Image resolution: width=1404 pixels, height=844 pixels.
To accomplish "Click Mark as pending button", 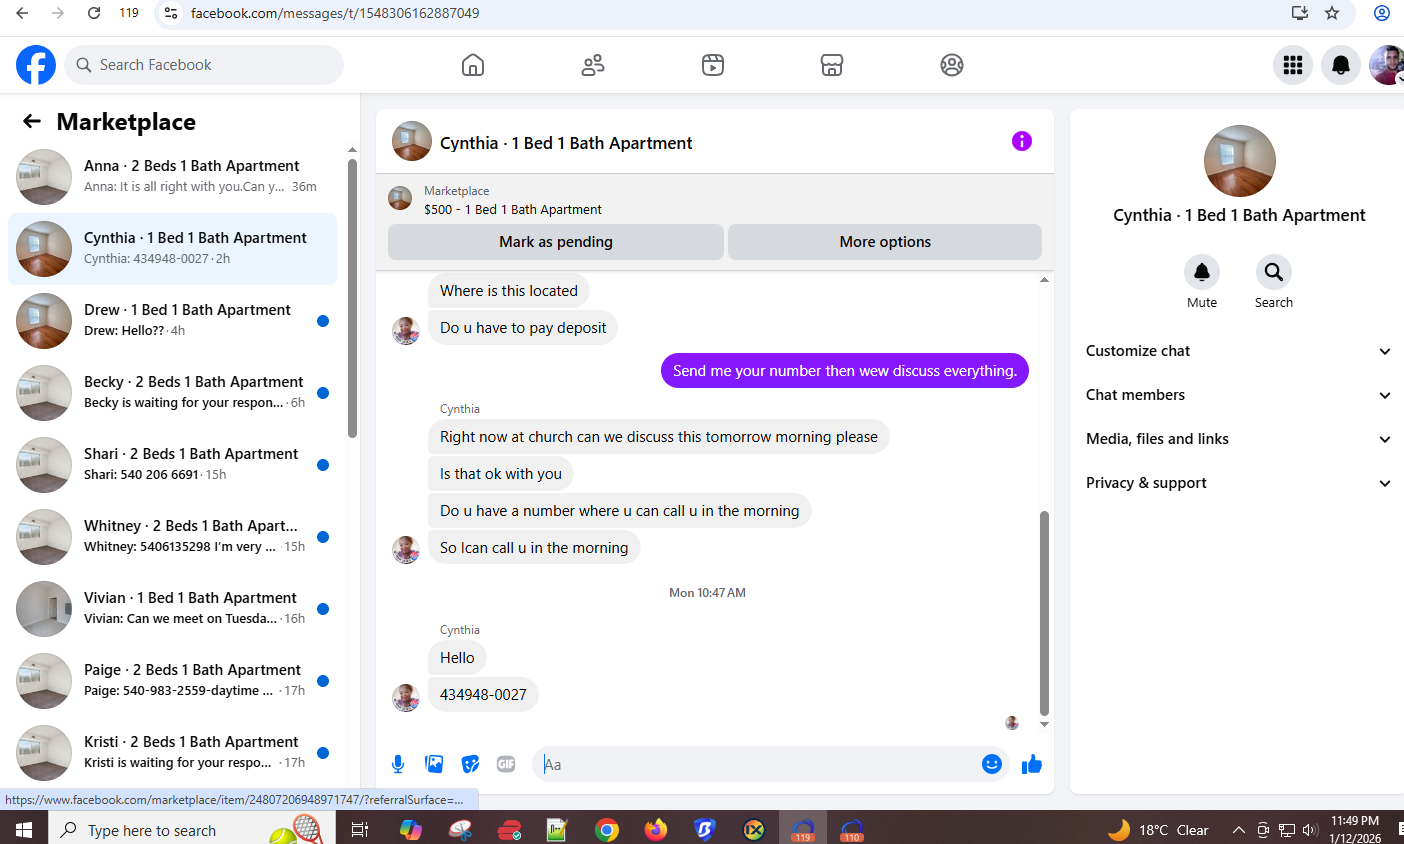I will (556, 242).
